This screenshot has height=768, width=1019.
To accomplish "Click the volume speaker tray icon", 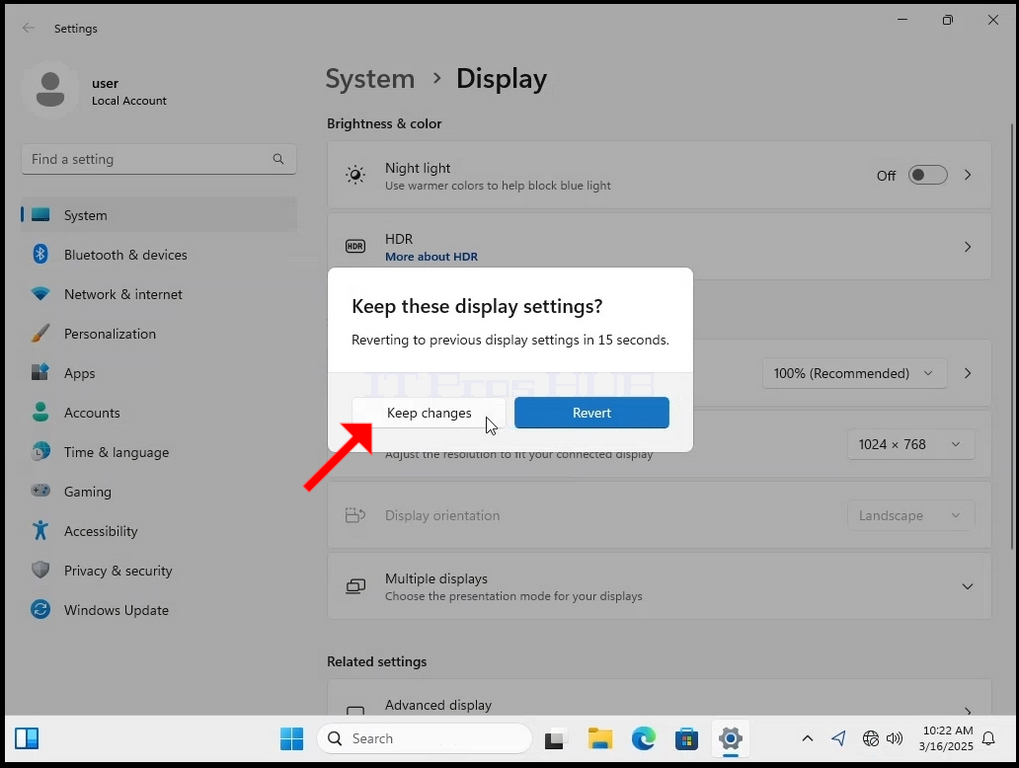I will pyautogui.click(x=895, y=739).
